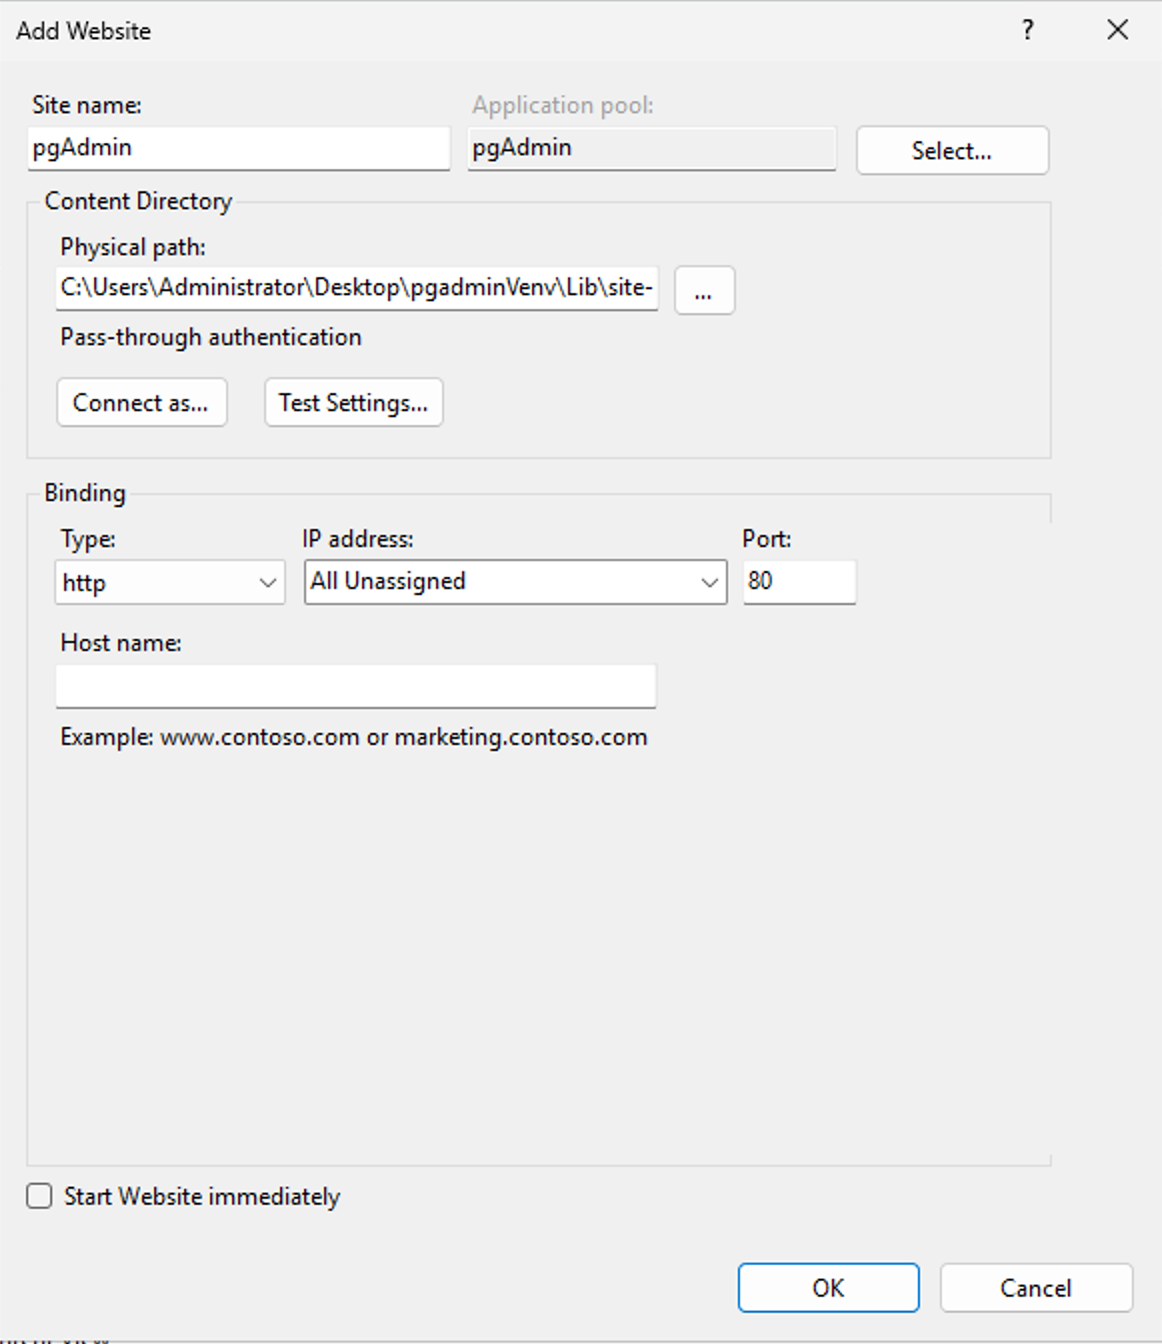Click the browse physical path ellipsis button
The image size is (1162, 1344).
pyautogui.click(x=704, y=291)
